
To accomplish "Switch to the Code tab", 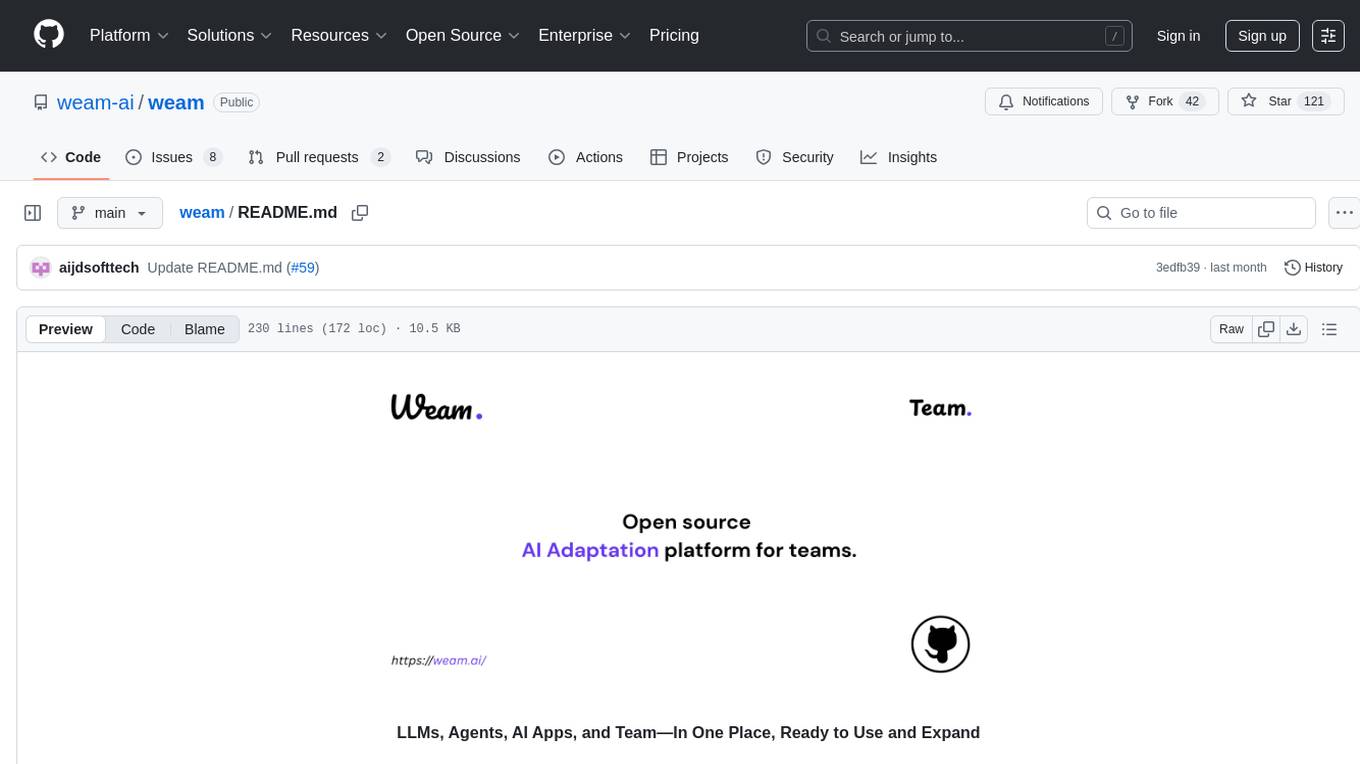I will pos(71,157).
